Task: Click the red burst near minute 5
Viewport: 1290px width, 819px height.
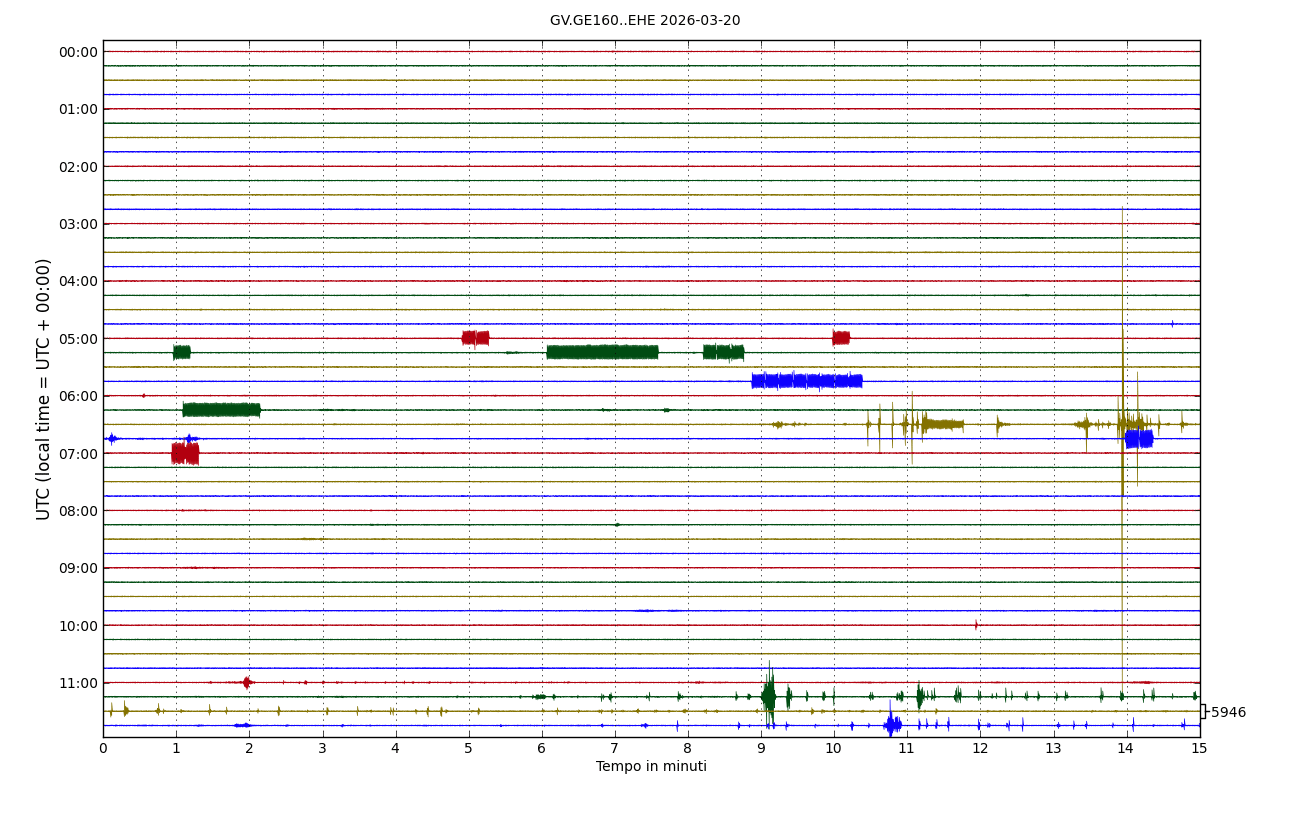Action: click(475, 338)
